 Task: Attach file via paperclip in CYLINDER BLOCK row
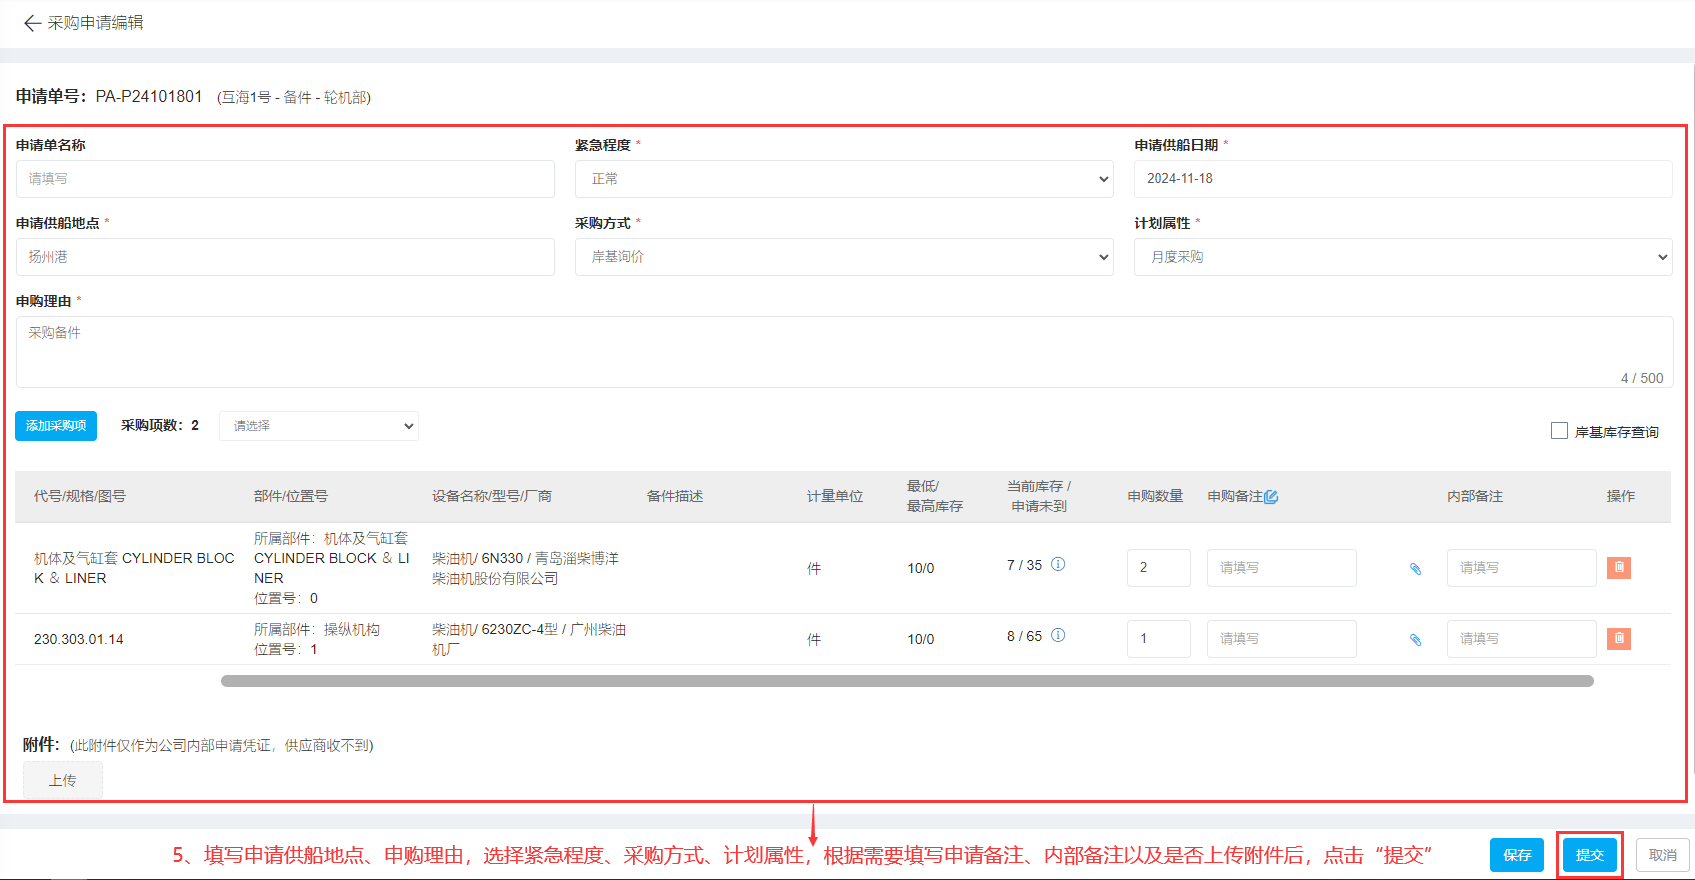1415,568
